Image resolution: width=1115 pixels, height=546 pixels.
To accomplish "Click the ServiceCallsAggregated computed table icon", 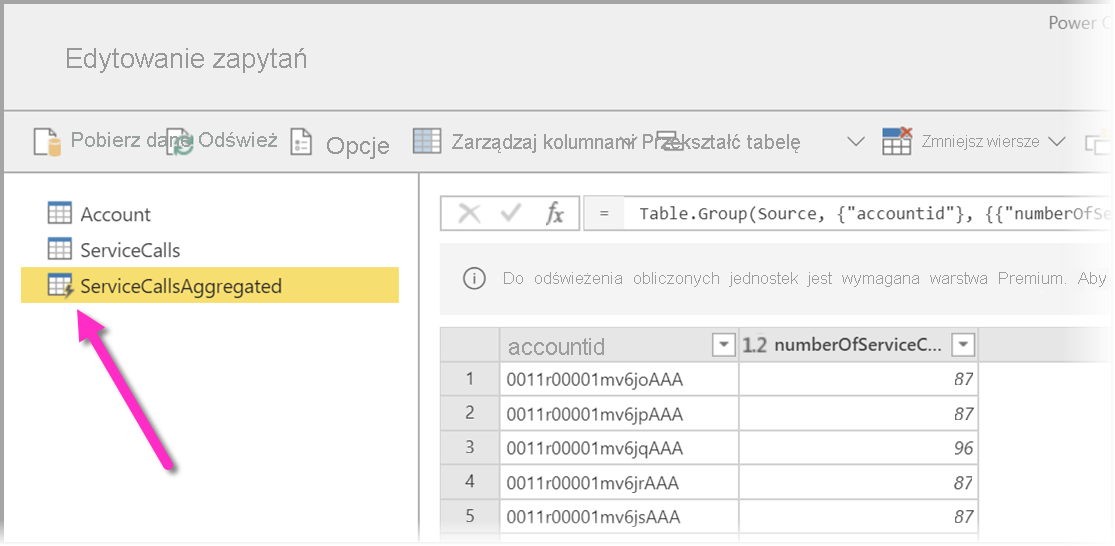I will [x=61, y=287].
